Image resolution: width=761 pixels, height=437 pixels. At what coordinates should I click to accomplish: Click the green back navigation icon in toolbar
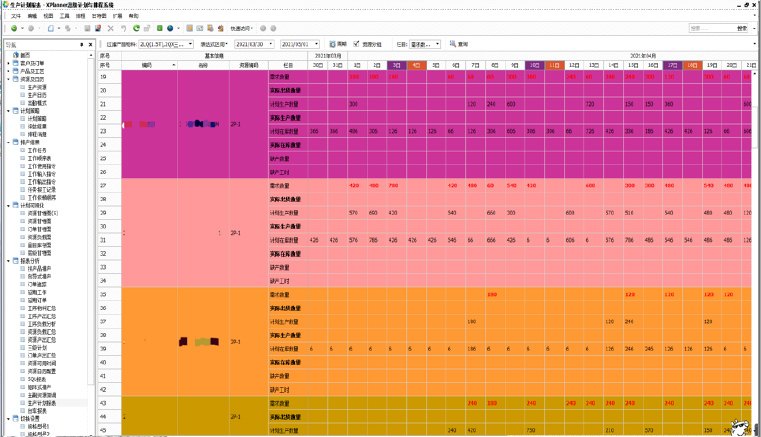[14, 29]
